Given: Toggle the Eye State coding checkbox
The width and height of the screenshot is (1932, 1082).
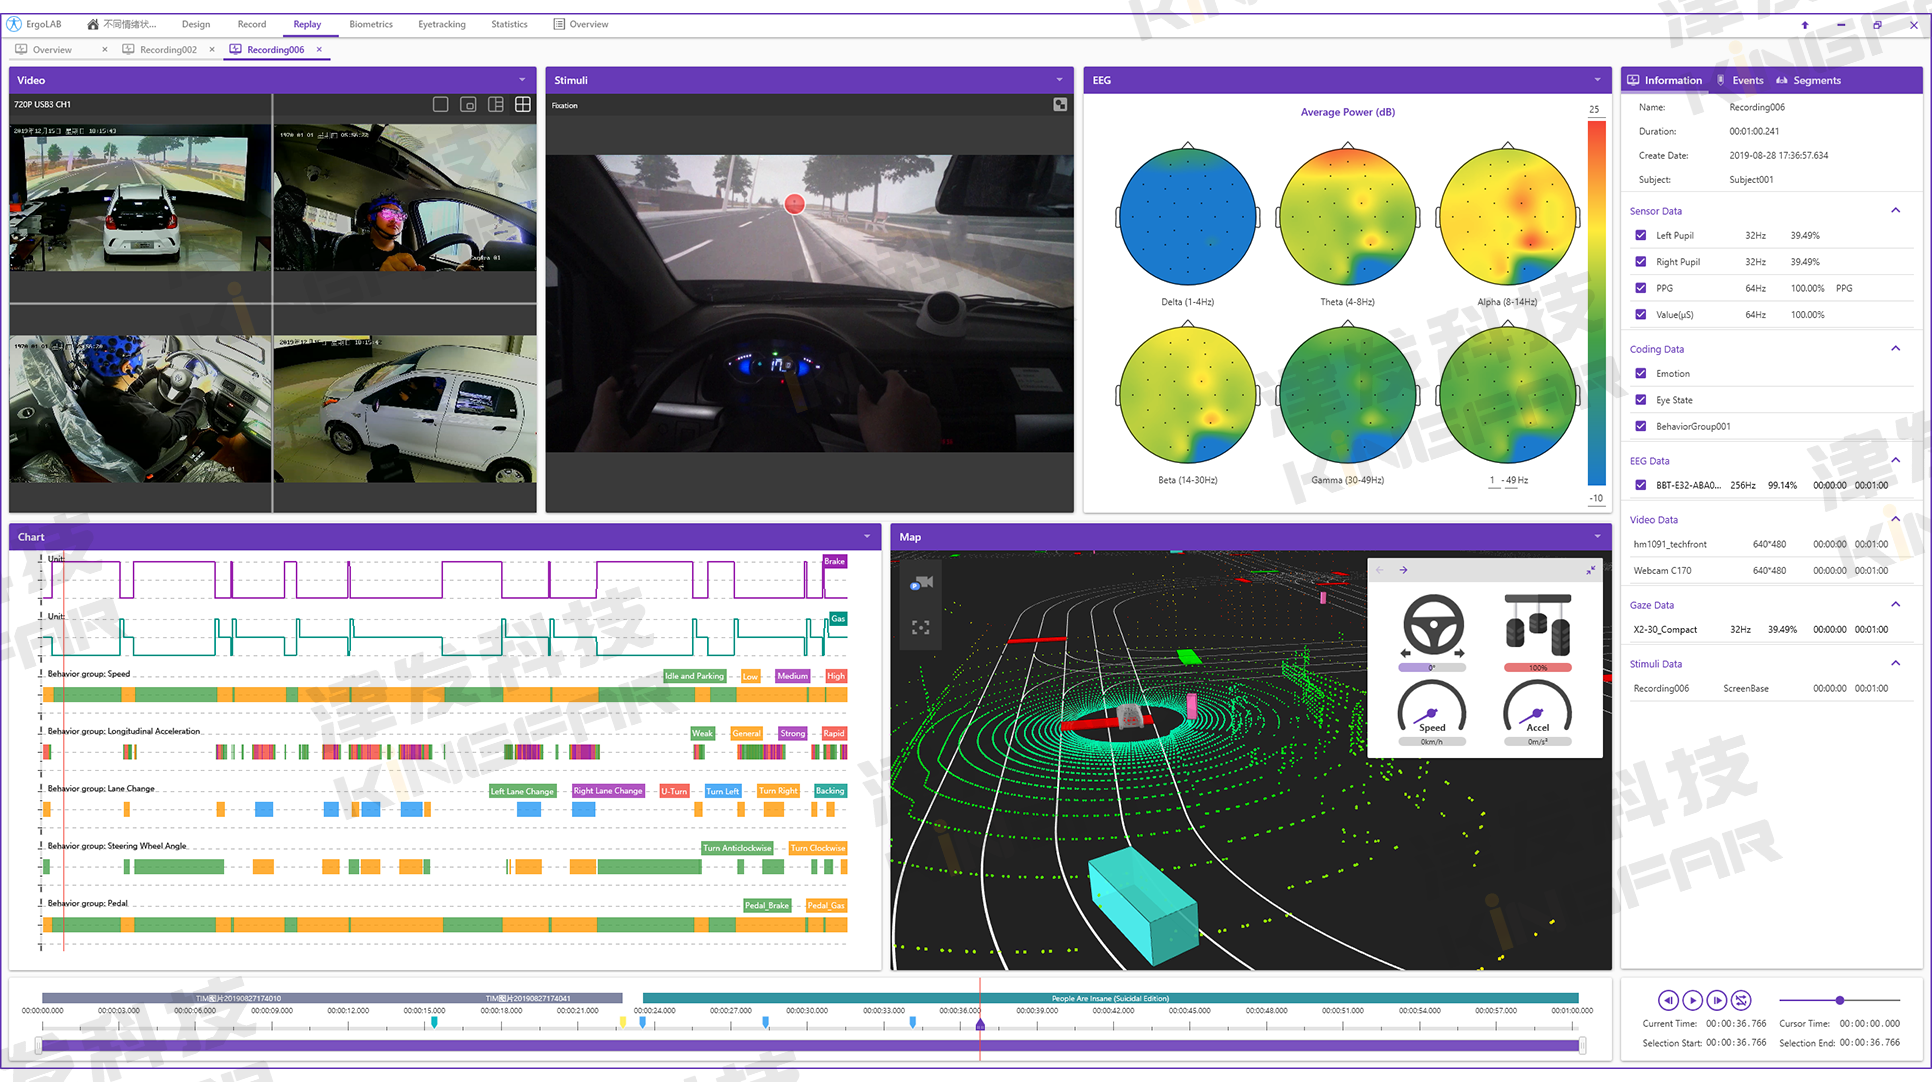Looking at the screenshot, I should (x=1641, y=401).
